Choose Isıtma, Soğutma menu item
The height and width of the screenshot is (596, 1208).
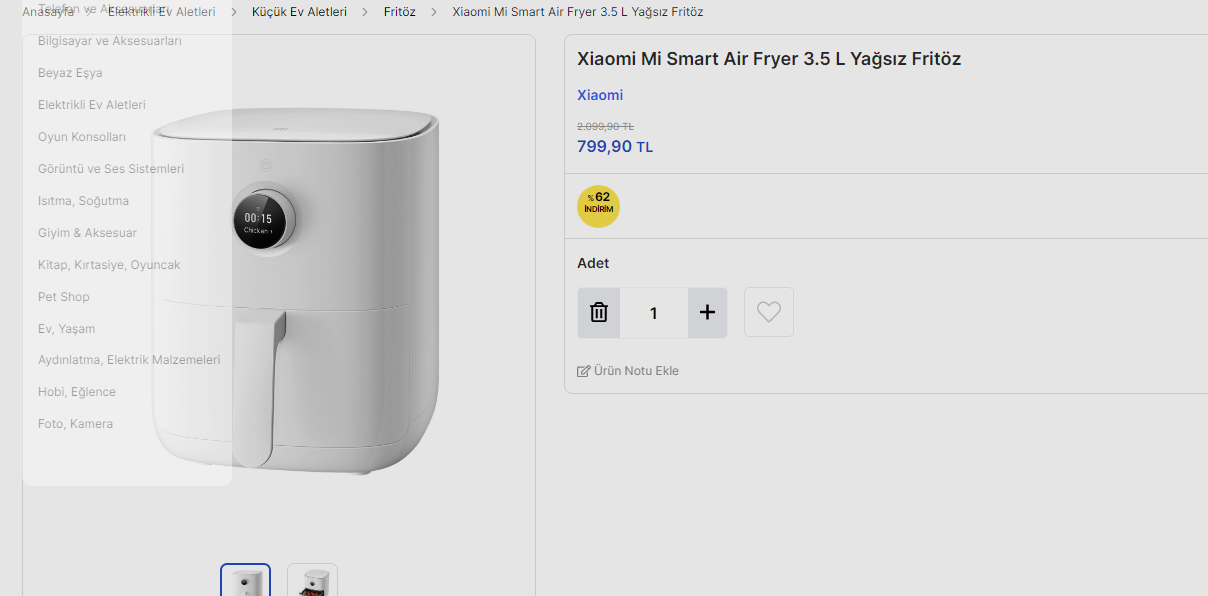(x=84, y=201)
